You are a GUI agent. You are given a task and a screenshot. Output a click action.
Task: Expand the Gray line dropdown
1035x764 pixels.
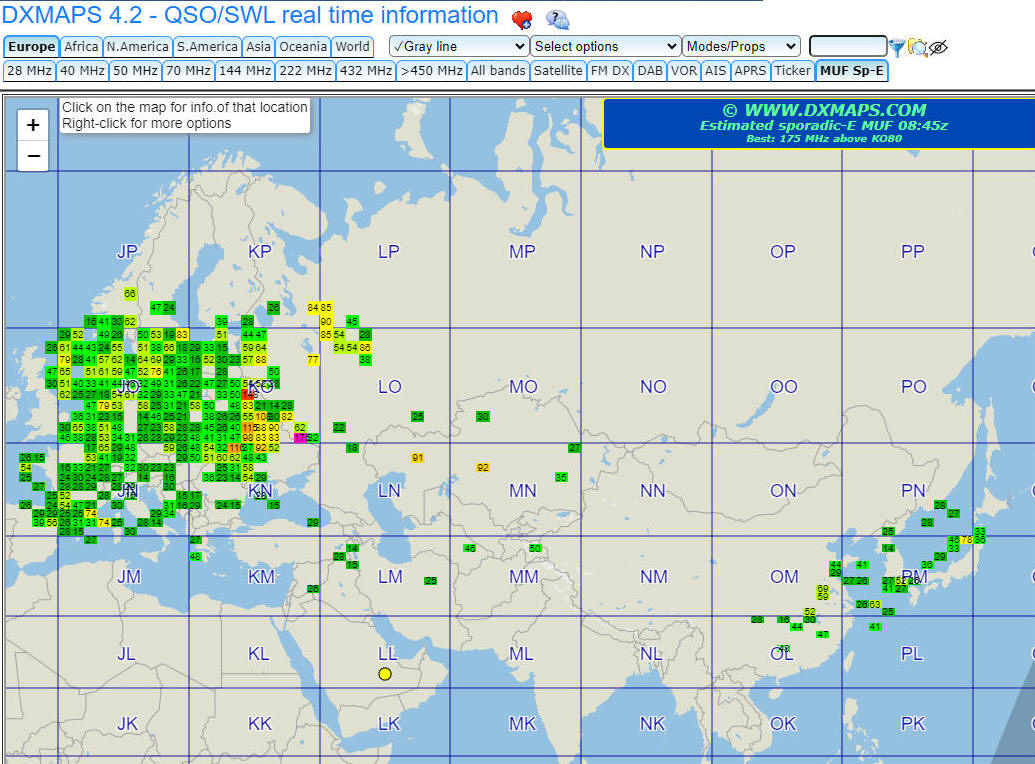tap(459, 46)
